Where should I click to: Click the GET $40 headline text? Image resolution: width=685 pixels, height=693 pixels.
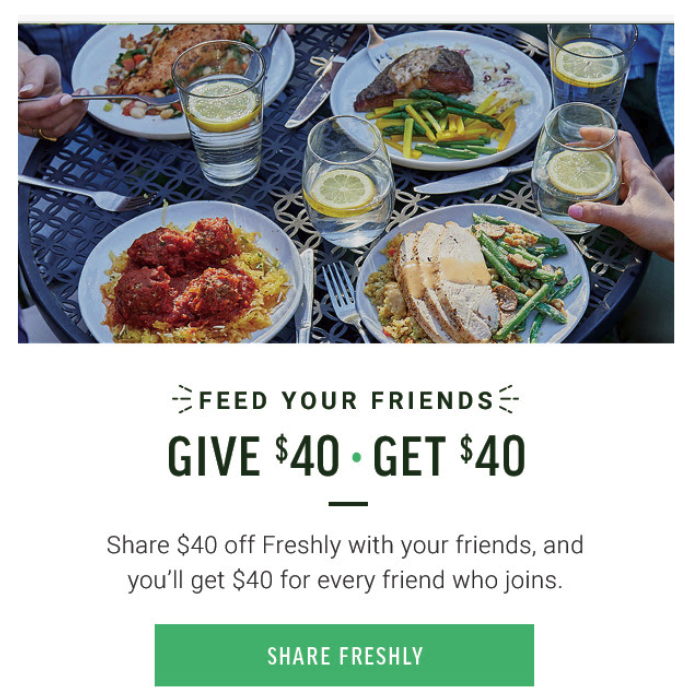pyautogui.click(x=449, y=455)
